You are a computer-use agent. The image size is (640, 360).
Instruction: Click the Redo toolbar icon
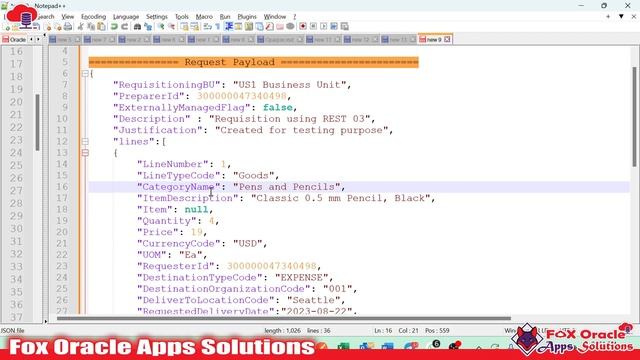(x=124, y=27)
